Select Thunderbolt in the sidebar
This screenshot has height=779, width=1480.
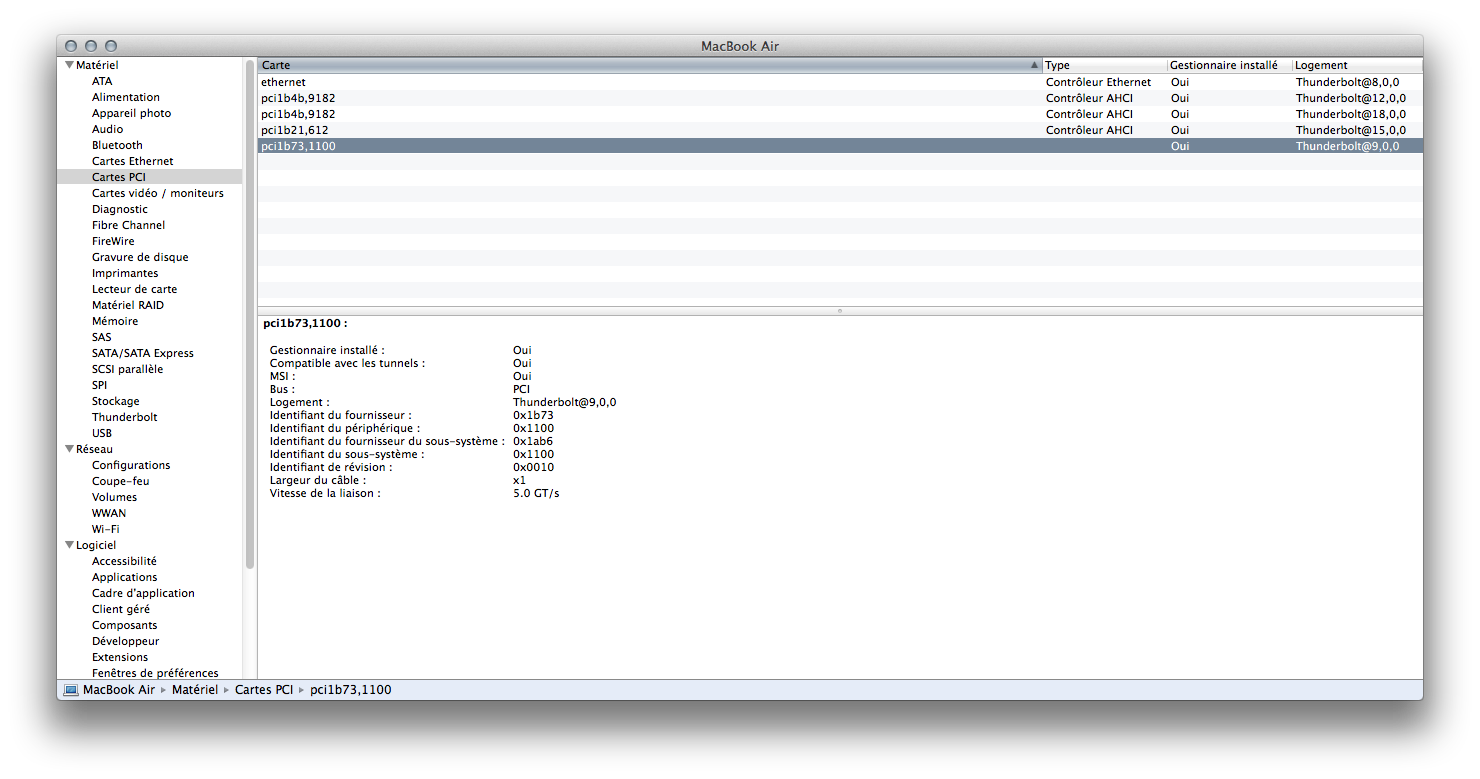[x=125, y=417]
